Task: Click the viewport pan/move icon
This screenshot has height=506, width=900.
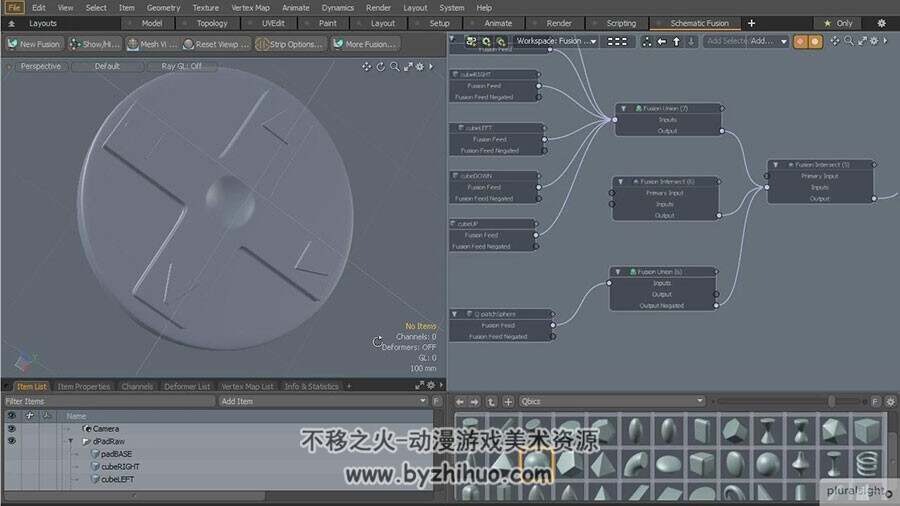Action: click(x=366, y=67)
